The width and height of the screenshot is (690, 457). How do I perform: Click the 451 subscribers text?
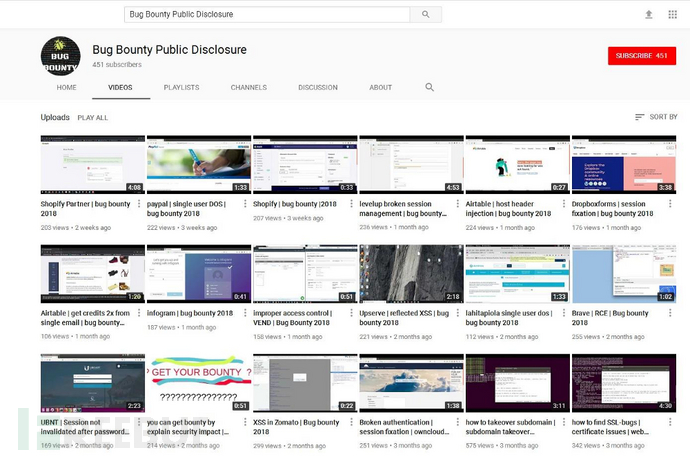[117, 65]
